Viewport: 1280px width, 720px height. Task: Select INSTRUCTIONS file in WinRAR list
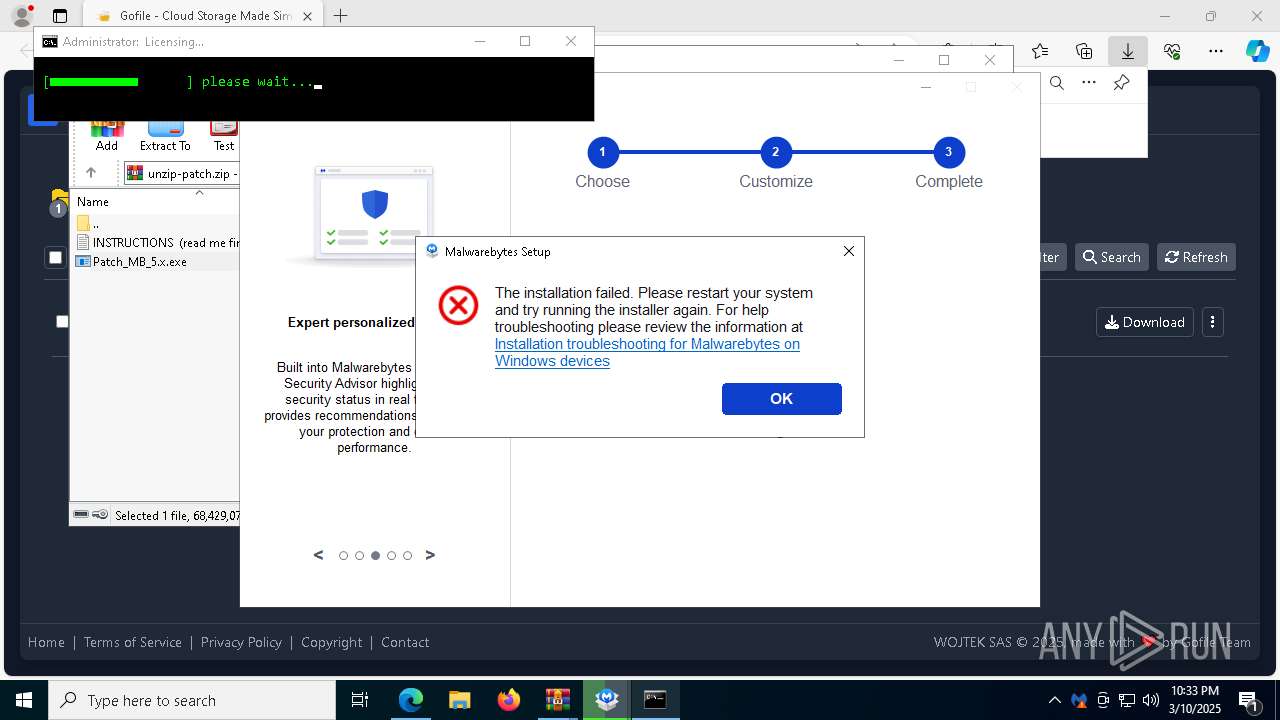(158, 242)
